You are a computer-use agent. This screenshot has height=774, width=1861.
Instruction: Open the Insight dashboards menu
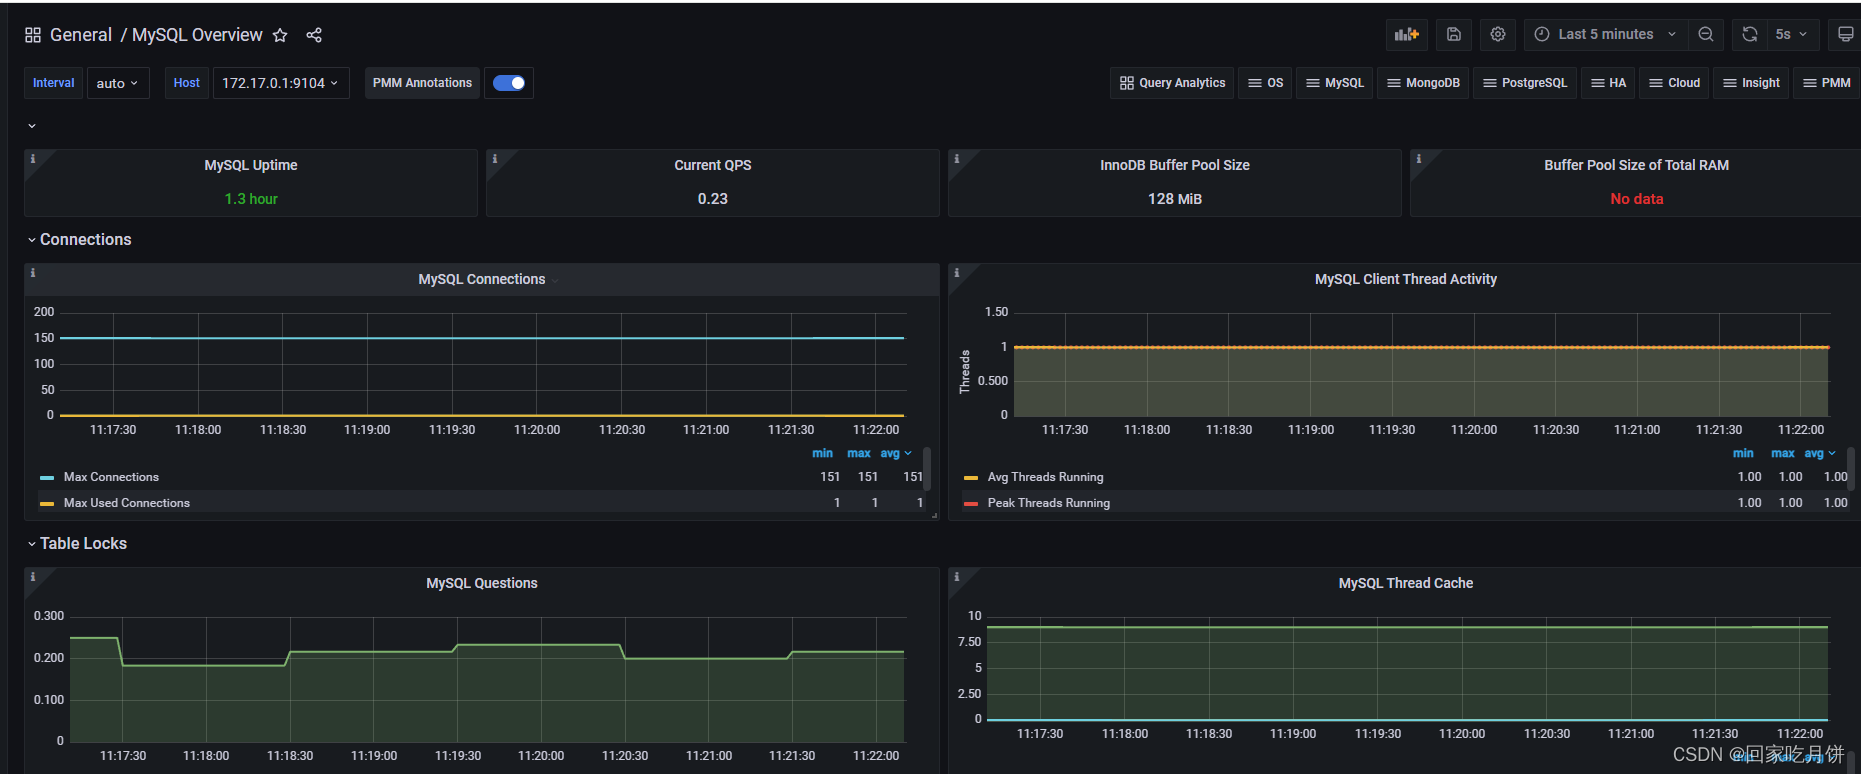[x=1751, y=83]
